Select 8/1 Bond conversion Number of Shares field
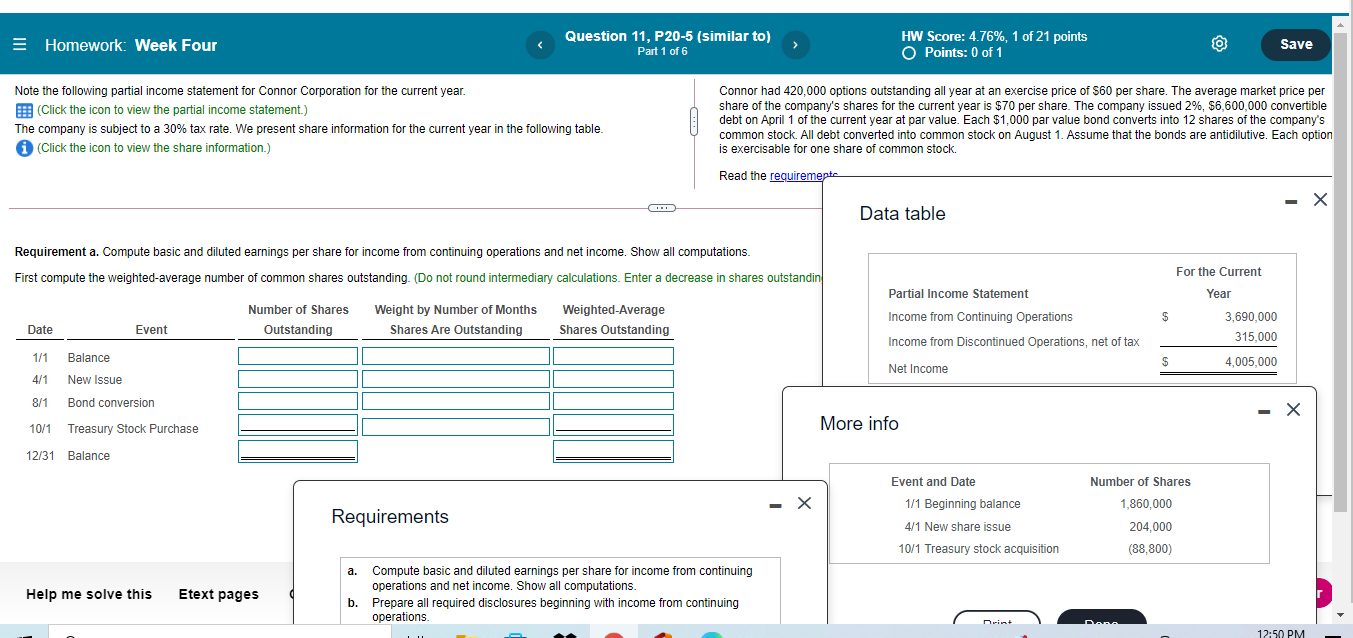Screen dimensions: 1353x638 click(298, 402)
